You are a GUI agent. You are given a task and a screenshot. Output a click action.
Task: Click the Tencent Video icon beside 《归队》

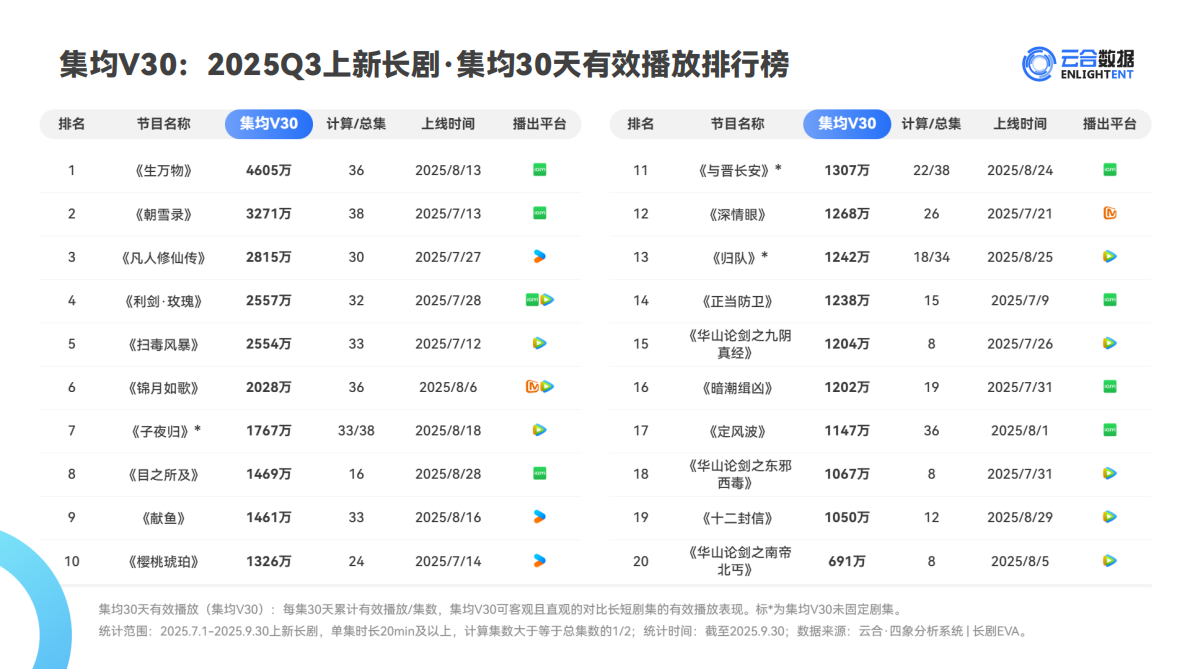1108,257
